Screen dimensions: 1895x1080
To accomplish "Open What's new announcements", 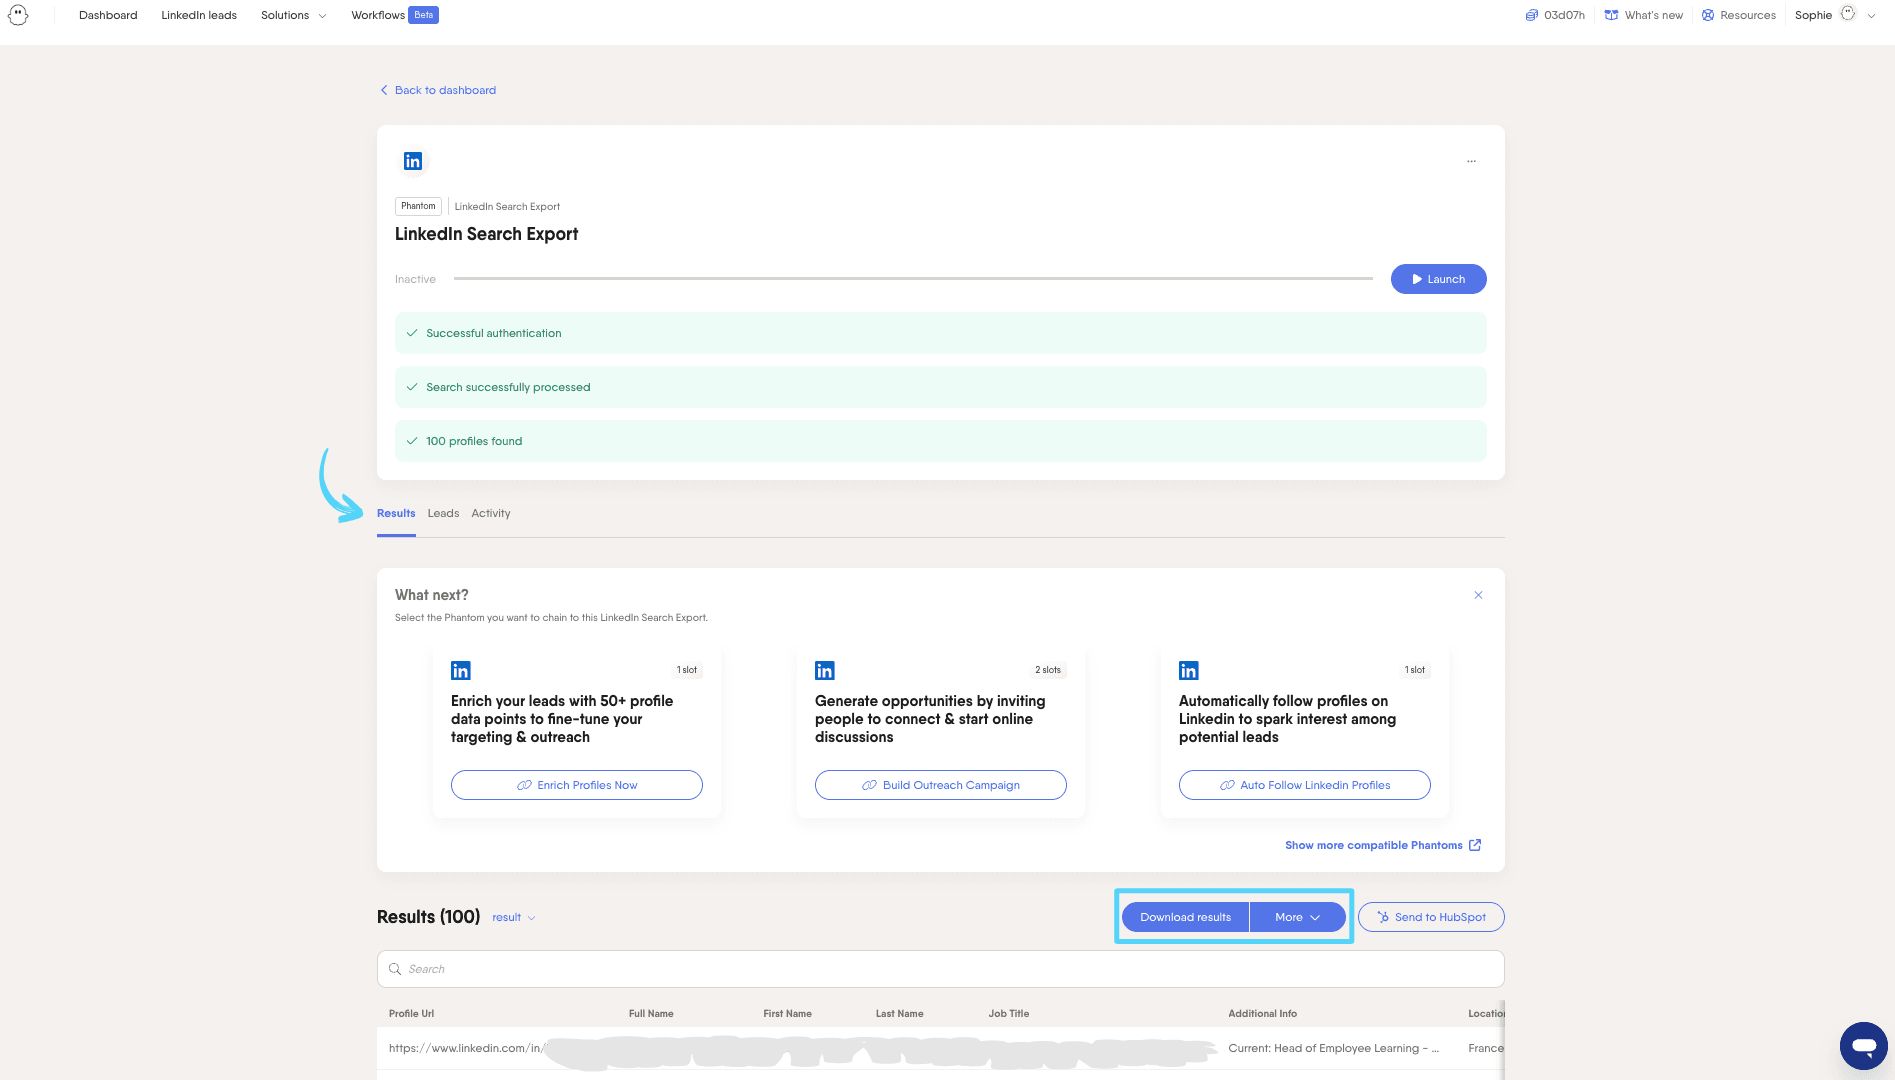I will pos(1643,15).
